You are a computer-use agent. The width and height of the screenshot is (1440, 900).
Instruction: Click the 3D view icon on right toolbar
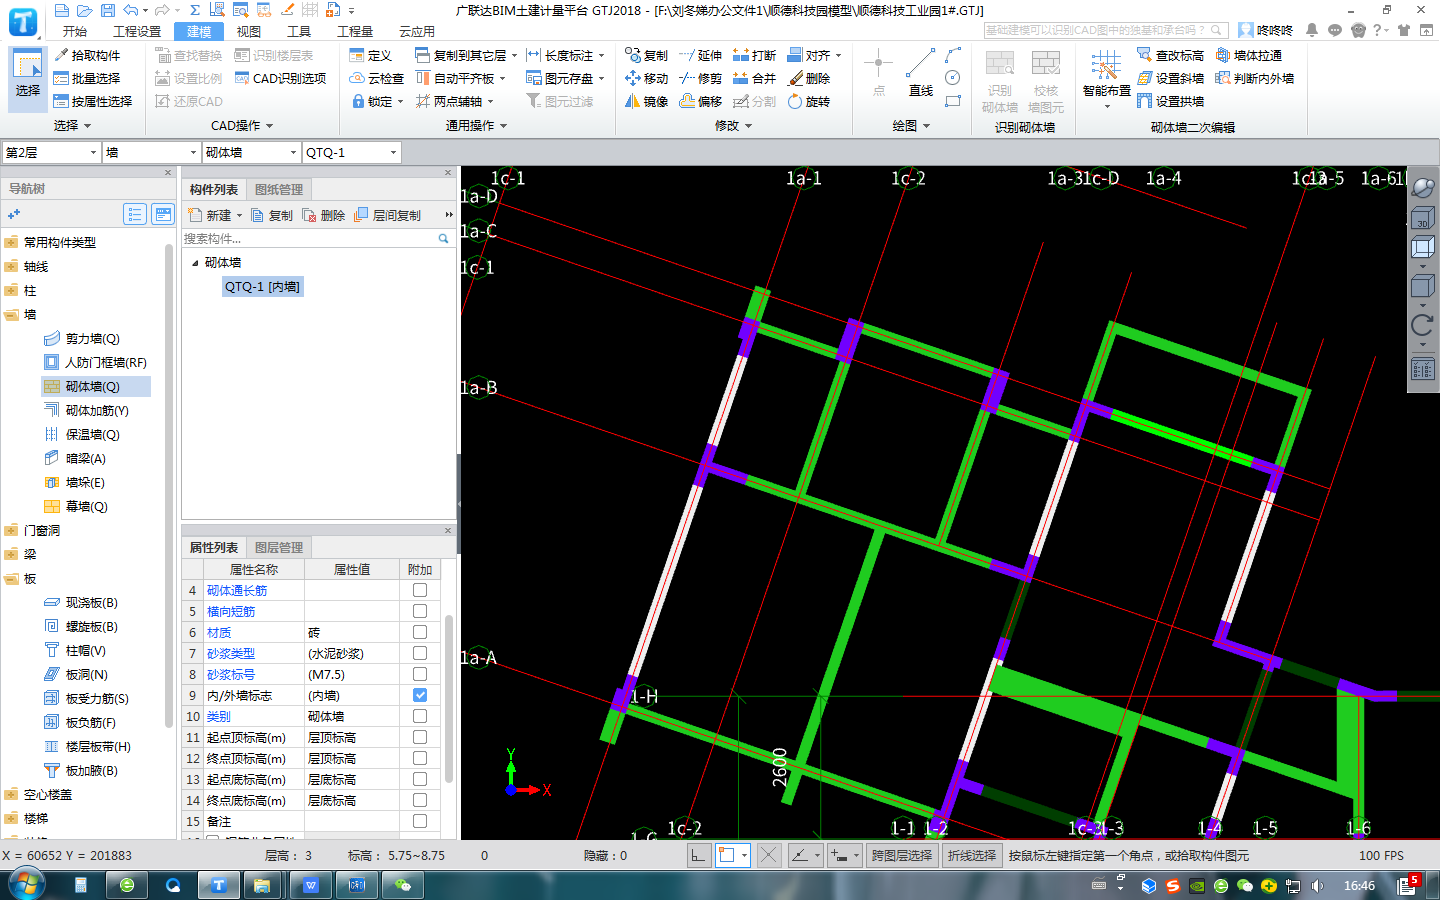1422,218
